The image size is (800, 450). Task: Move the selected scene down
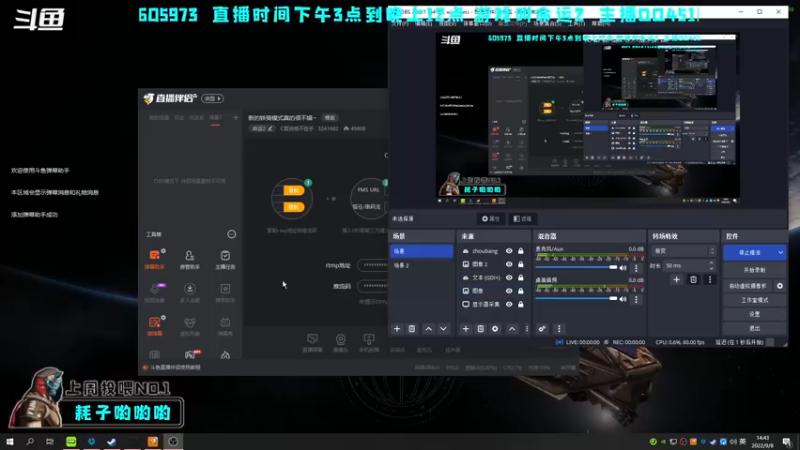443,329
